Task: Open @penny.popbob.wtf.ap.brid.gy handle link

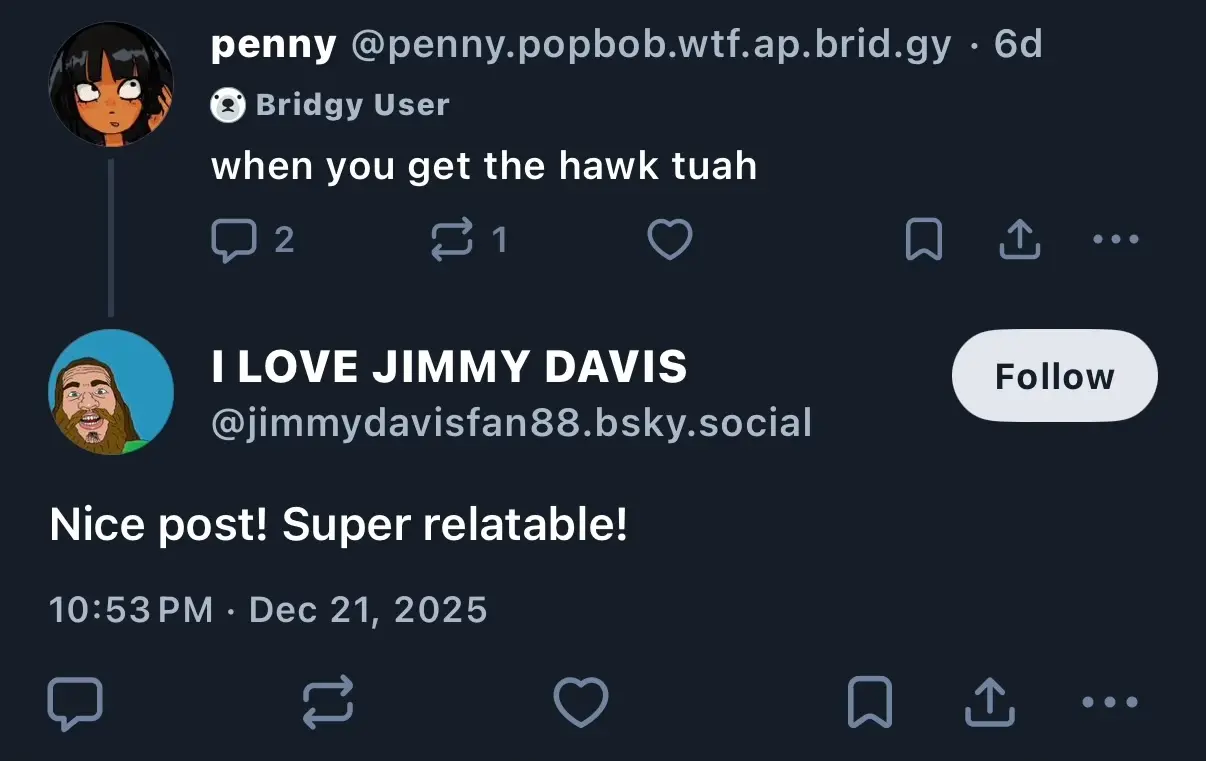Action: pyautogui.click(x=651, y=45)
